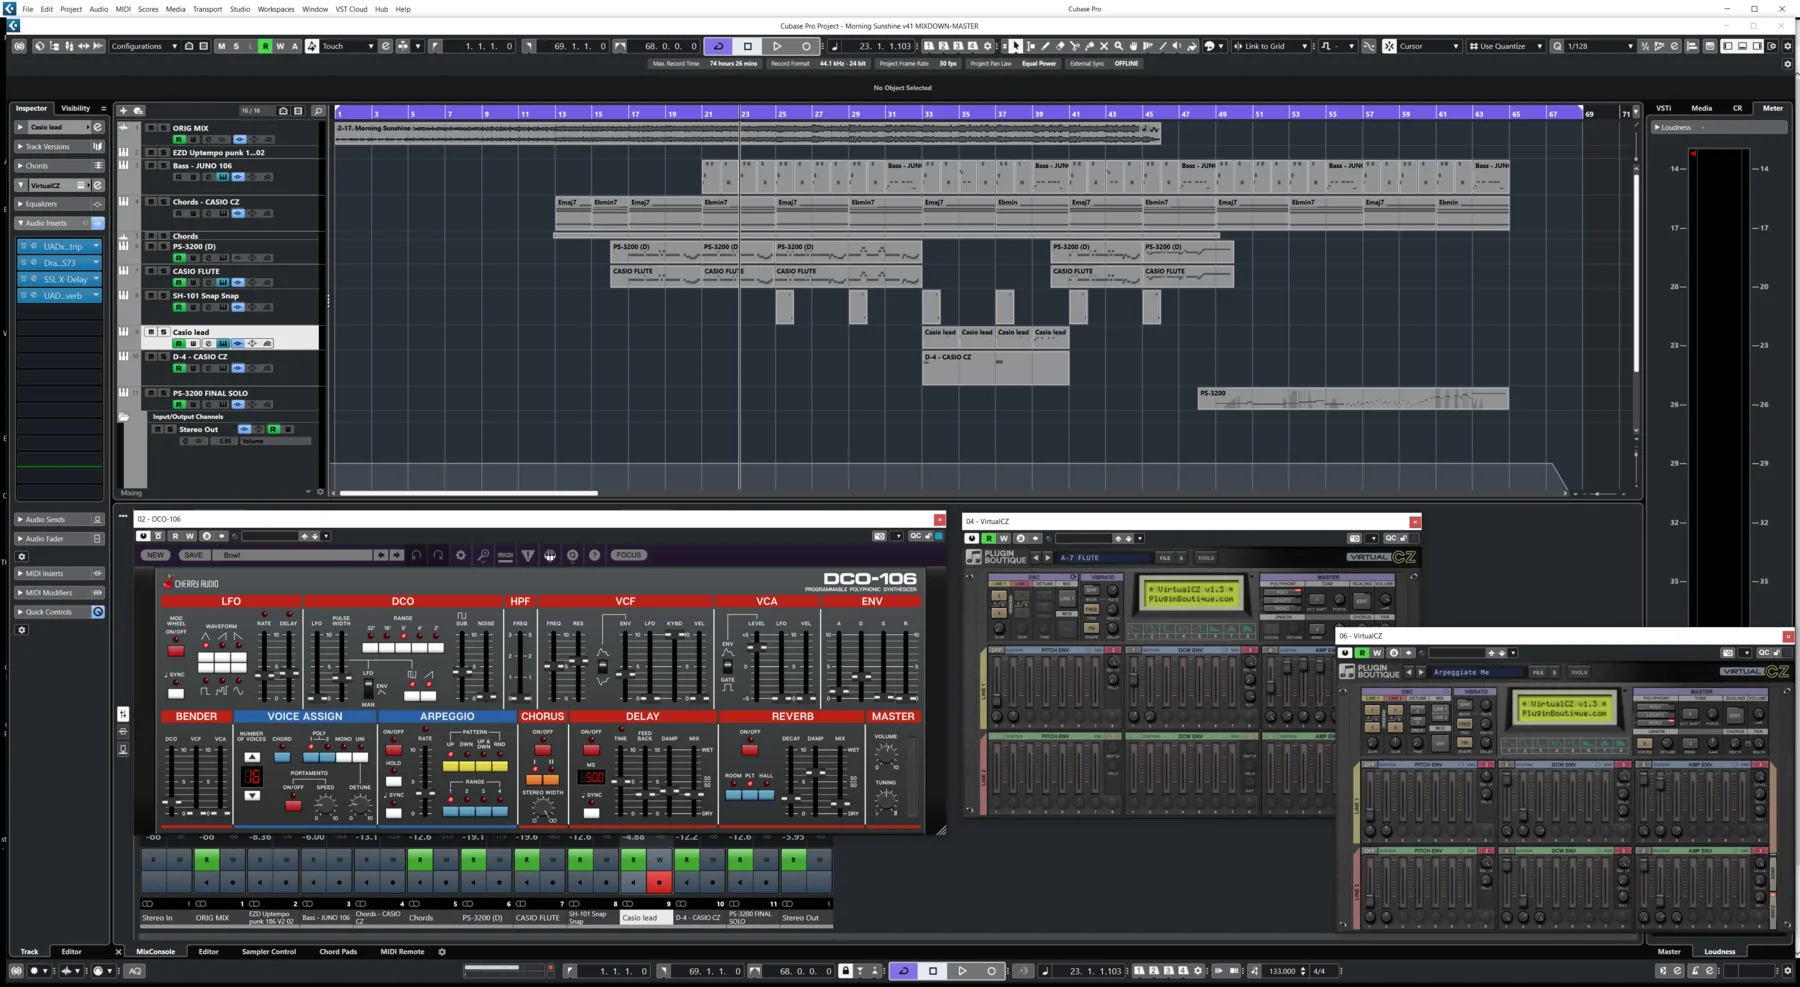Open the Cursor snap type dropdown
Image resolution: width=1800 pixels, height=987 pixels.
pos(1429,46)
